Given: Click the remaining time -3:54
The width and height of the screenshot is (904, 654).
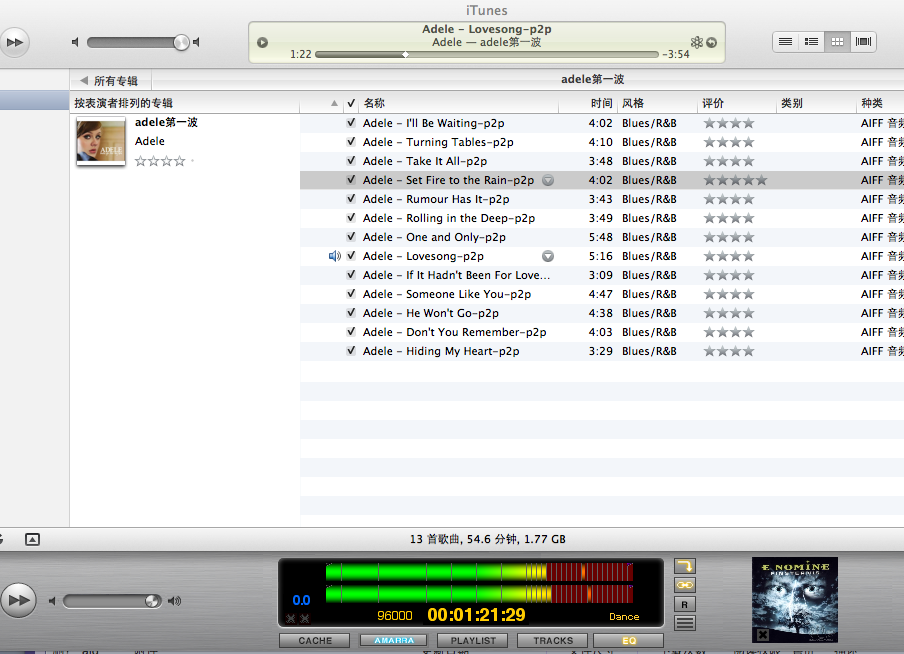Looking at the screenshot, I should [676, 54].
